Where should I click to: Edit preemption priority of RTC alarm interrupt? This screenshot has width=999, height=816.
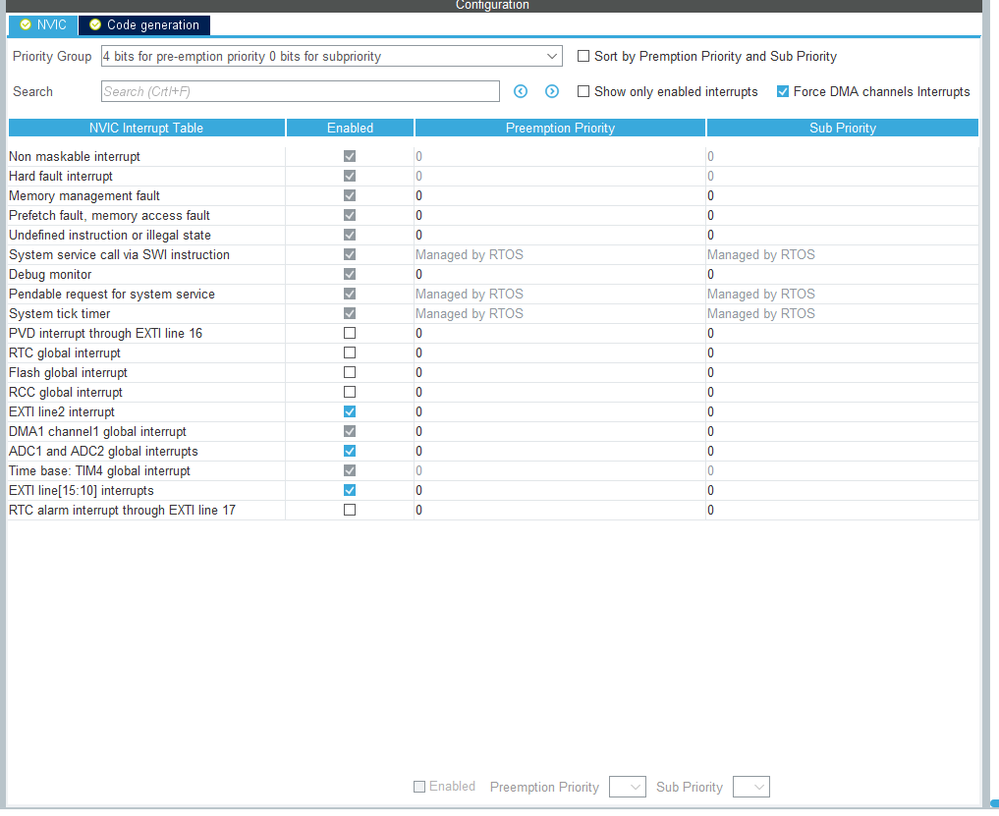pos(559,510)
